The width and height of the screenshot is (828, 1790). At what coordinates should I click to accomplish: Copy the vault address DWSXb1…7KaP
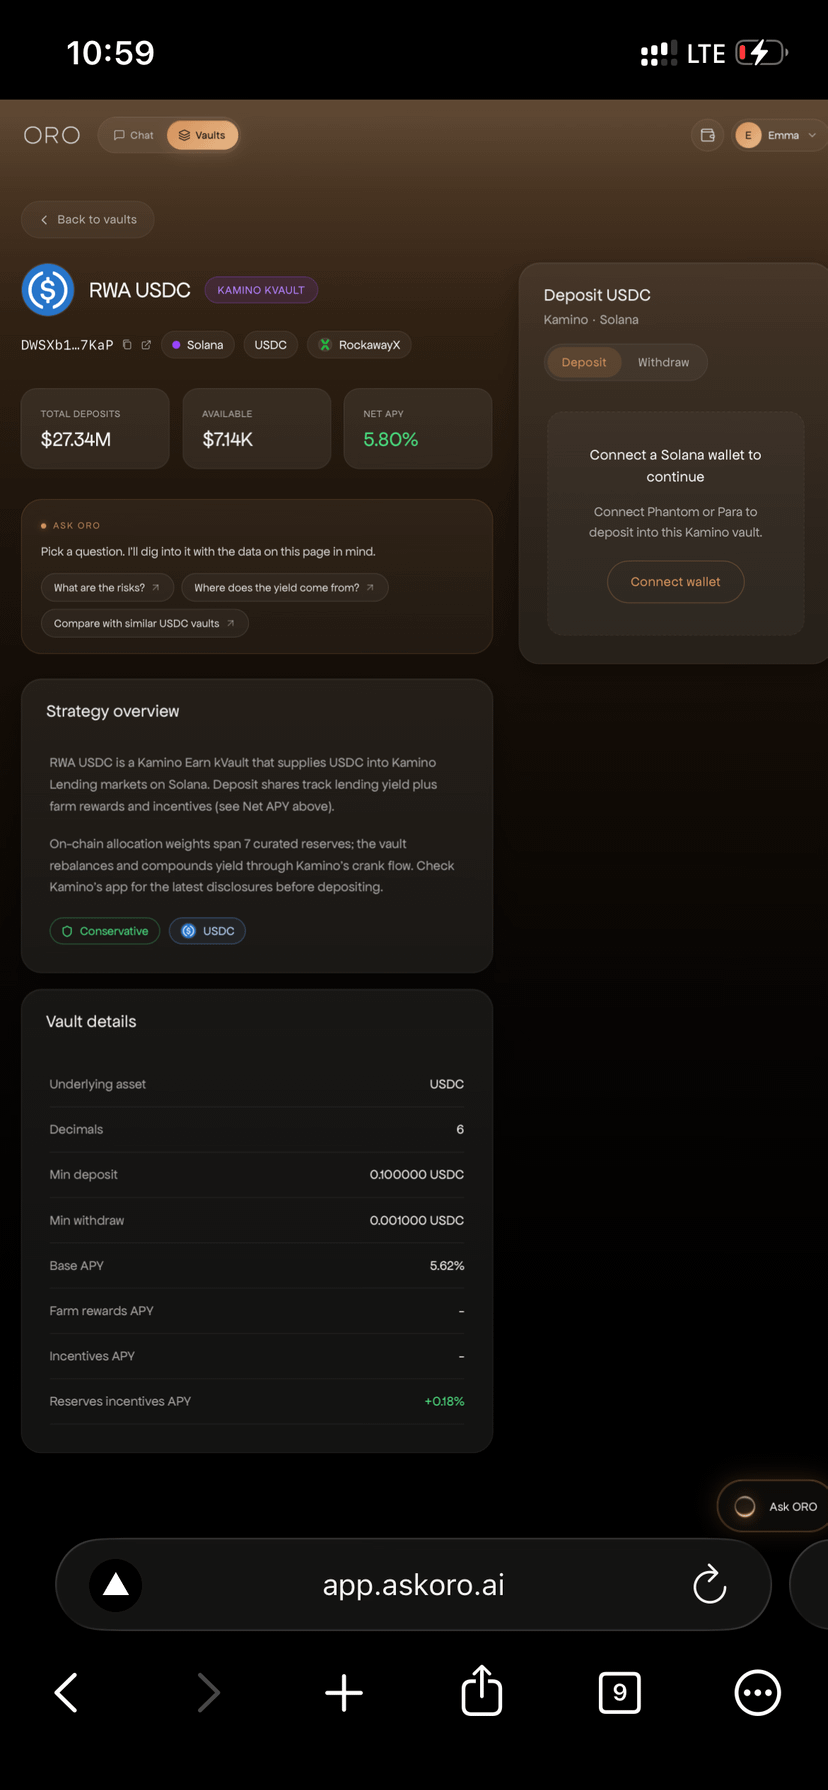127,345
